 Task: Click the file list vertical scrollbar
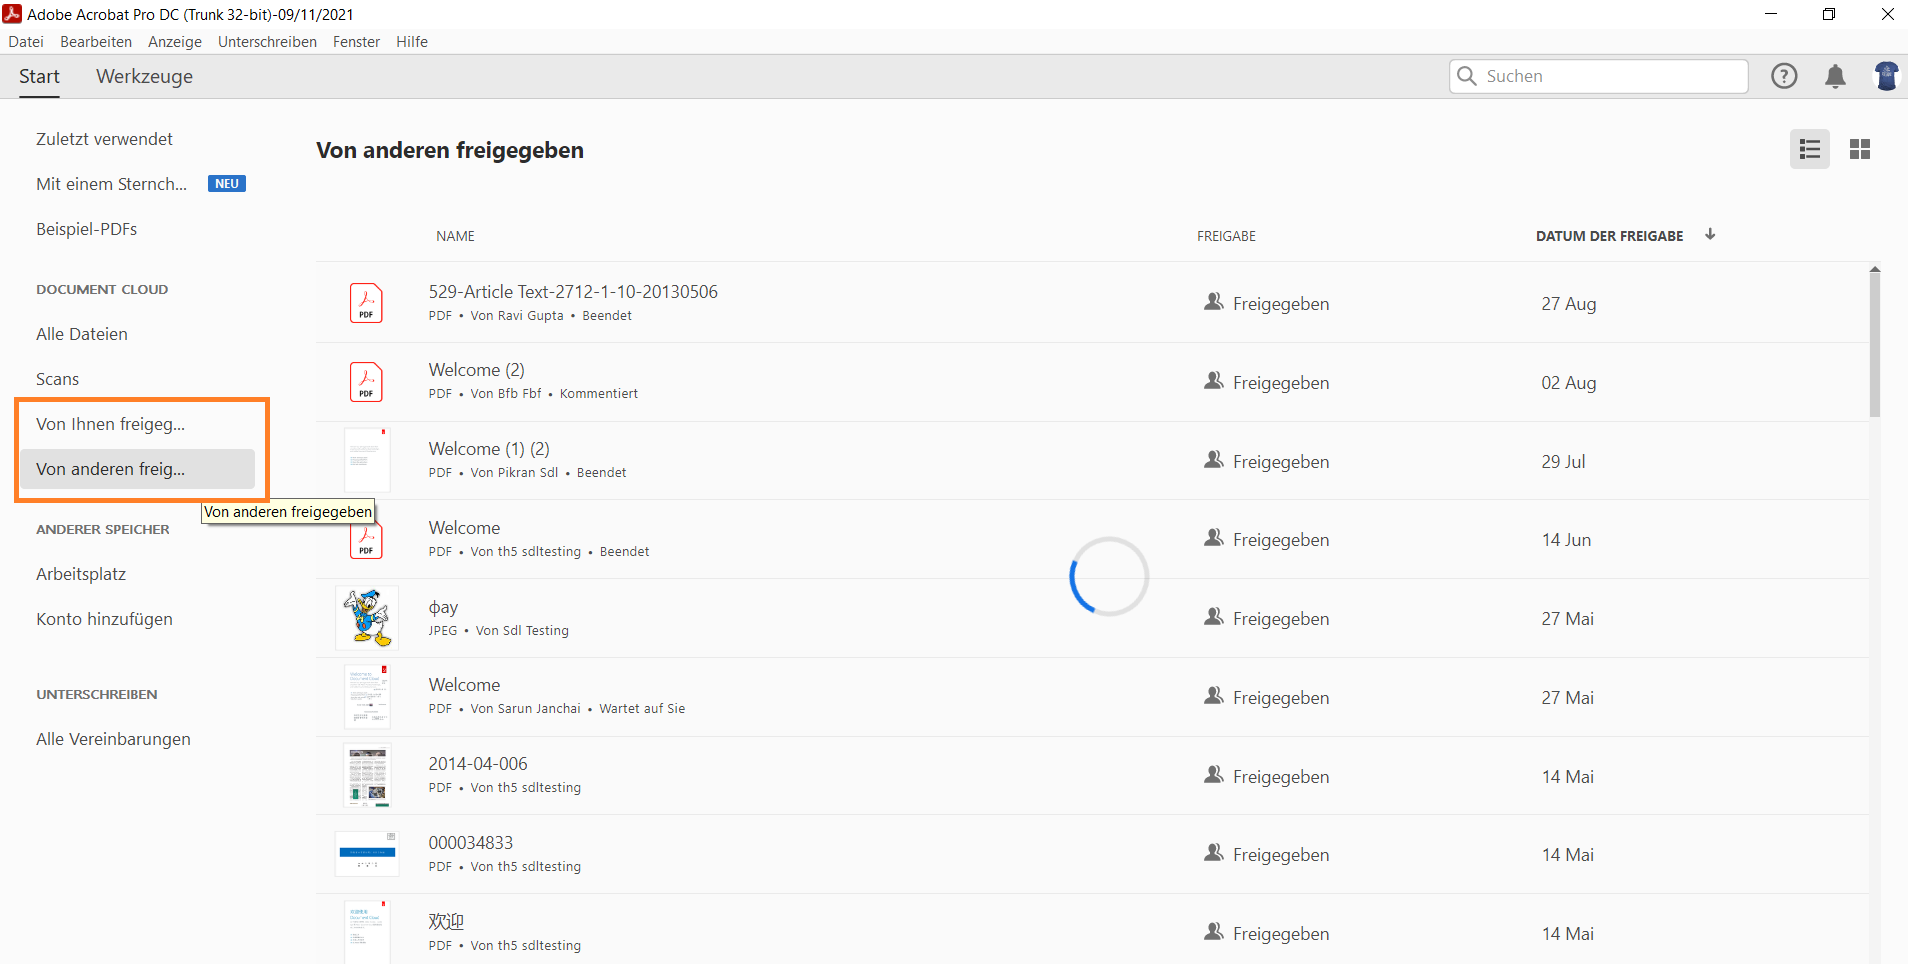tap(1875, 346)
